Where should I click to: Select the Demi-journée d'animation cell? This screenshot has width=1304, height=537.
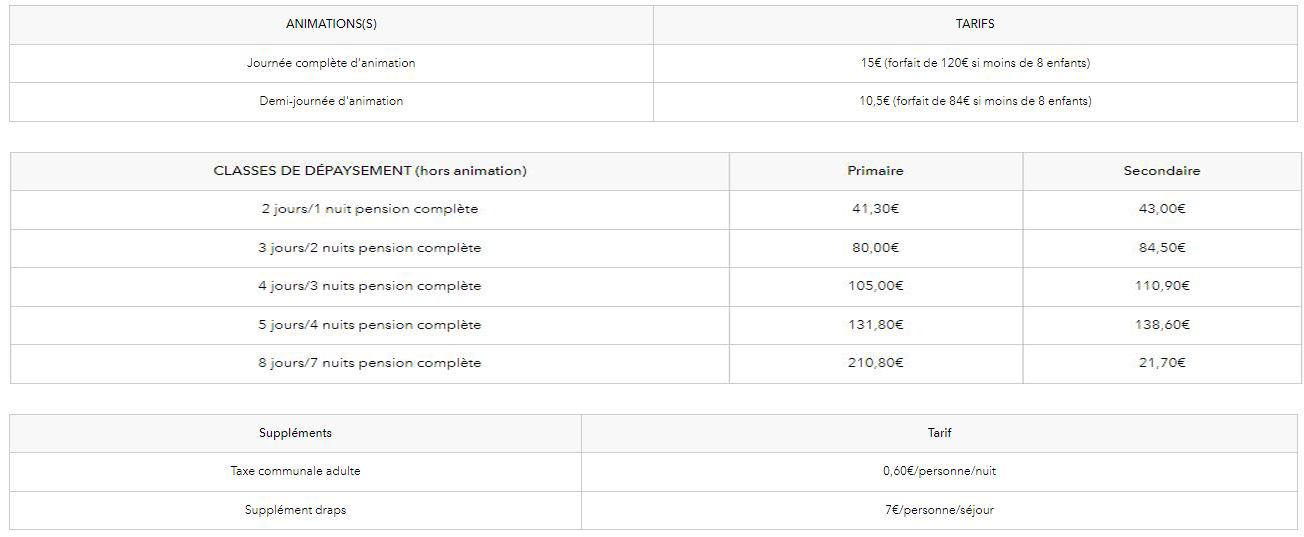coord(331,102)
